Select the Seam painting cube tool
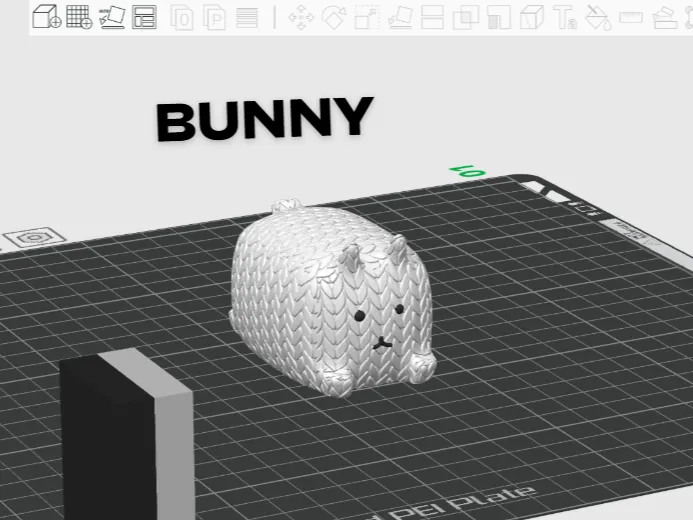The height and width of the screenshot is (520, 693). (531, 18)
